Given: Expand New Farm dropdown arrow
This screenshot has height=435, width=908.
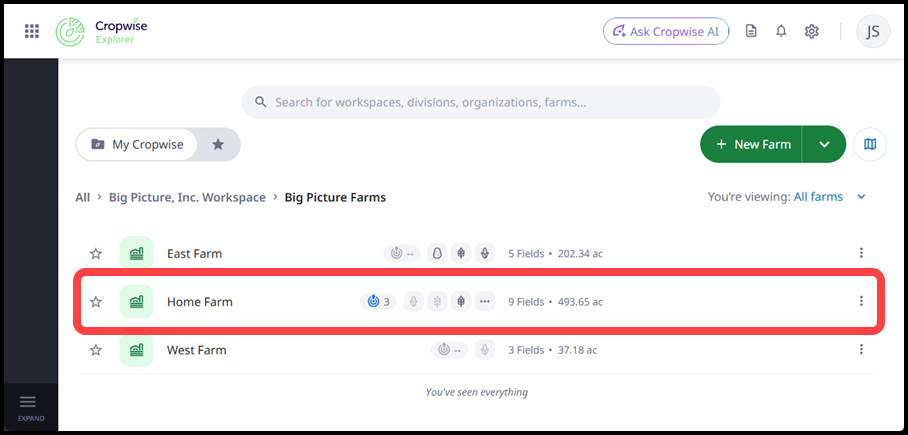Looking at the screenshot, I should [825, 144].
